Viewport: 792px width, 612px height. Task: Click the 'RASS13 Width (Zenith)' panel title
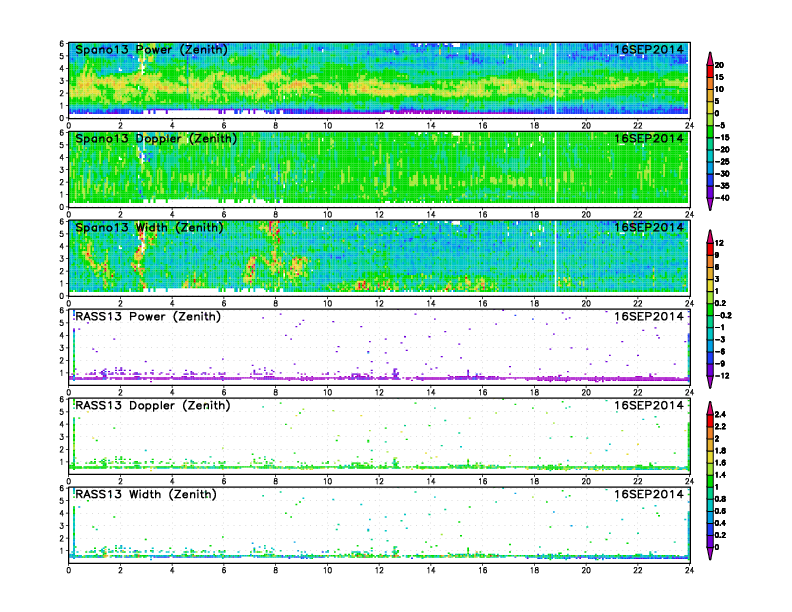[x=146, y=494]
